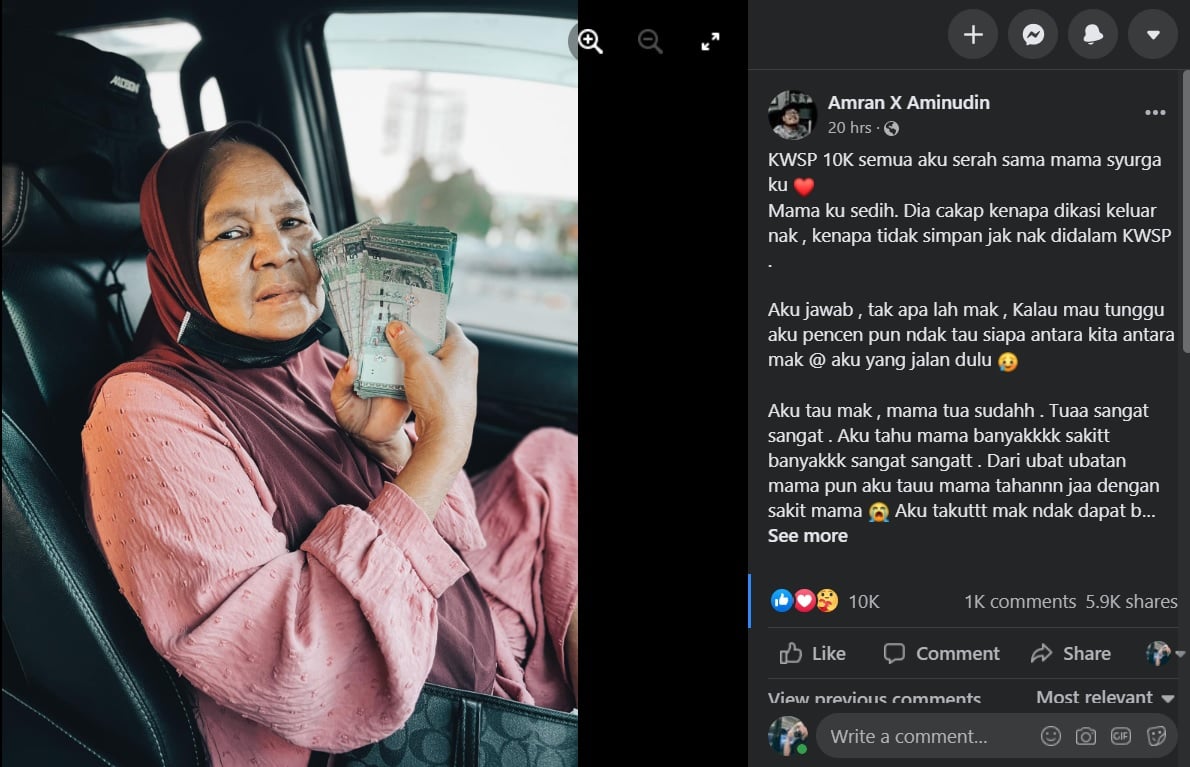Expand the account dropdown arrow

click(x=1153, y=34)
